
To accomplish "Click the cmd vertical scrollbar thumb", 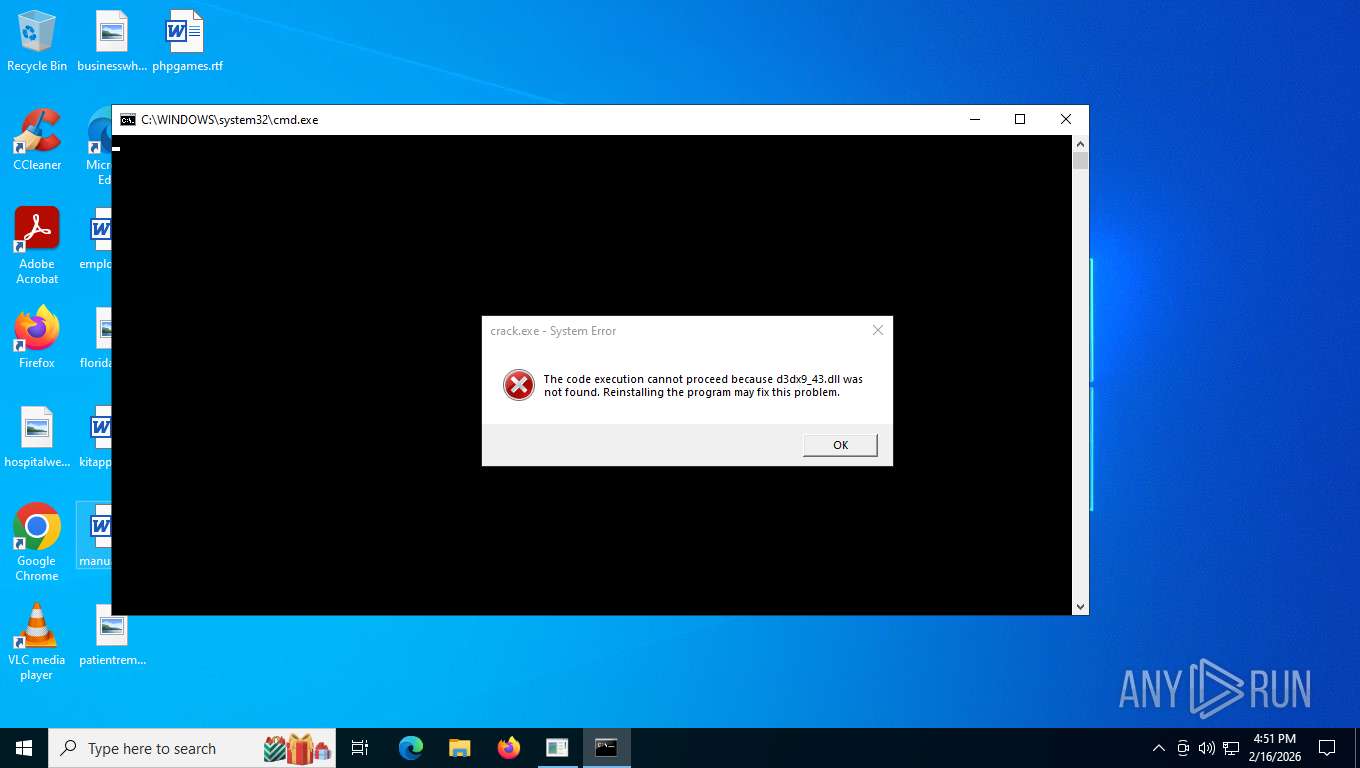I will point(1080,161).
